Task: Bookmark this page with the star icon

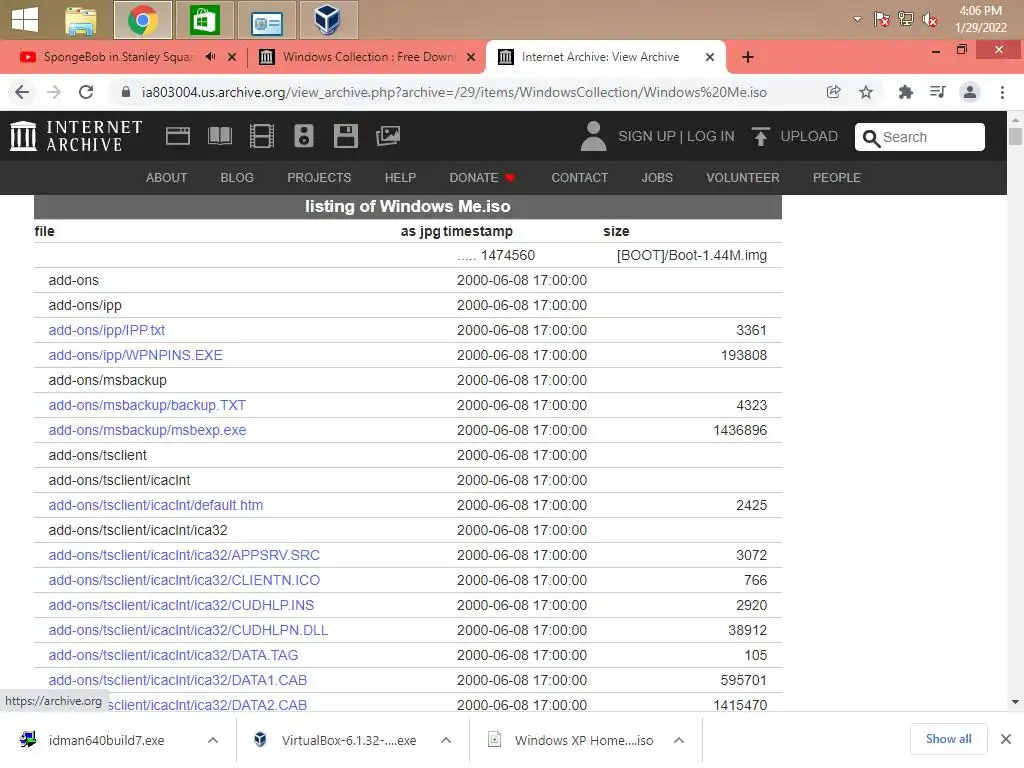Action: click(x=866, y=92)
